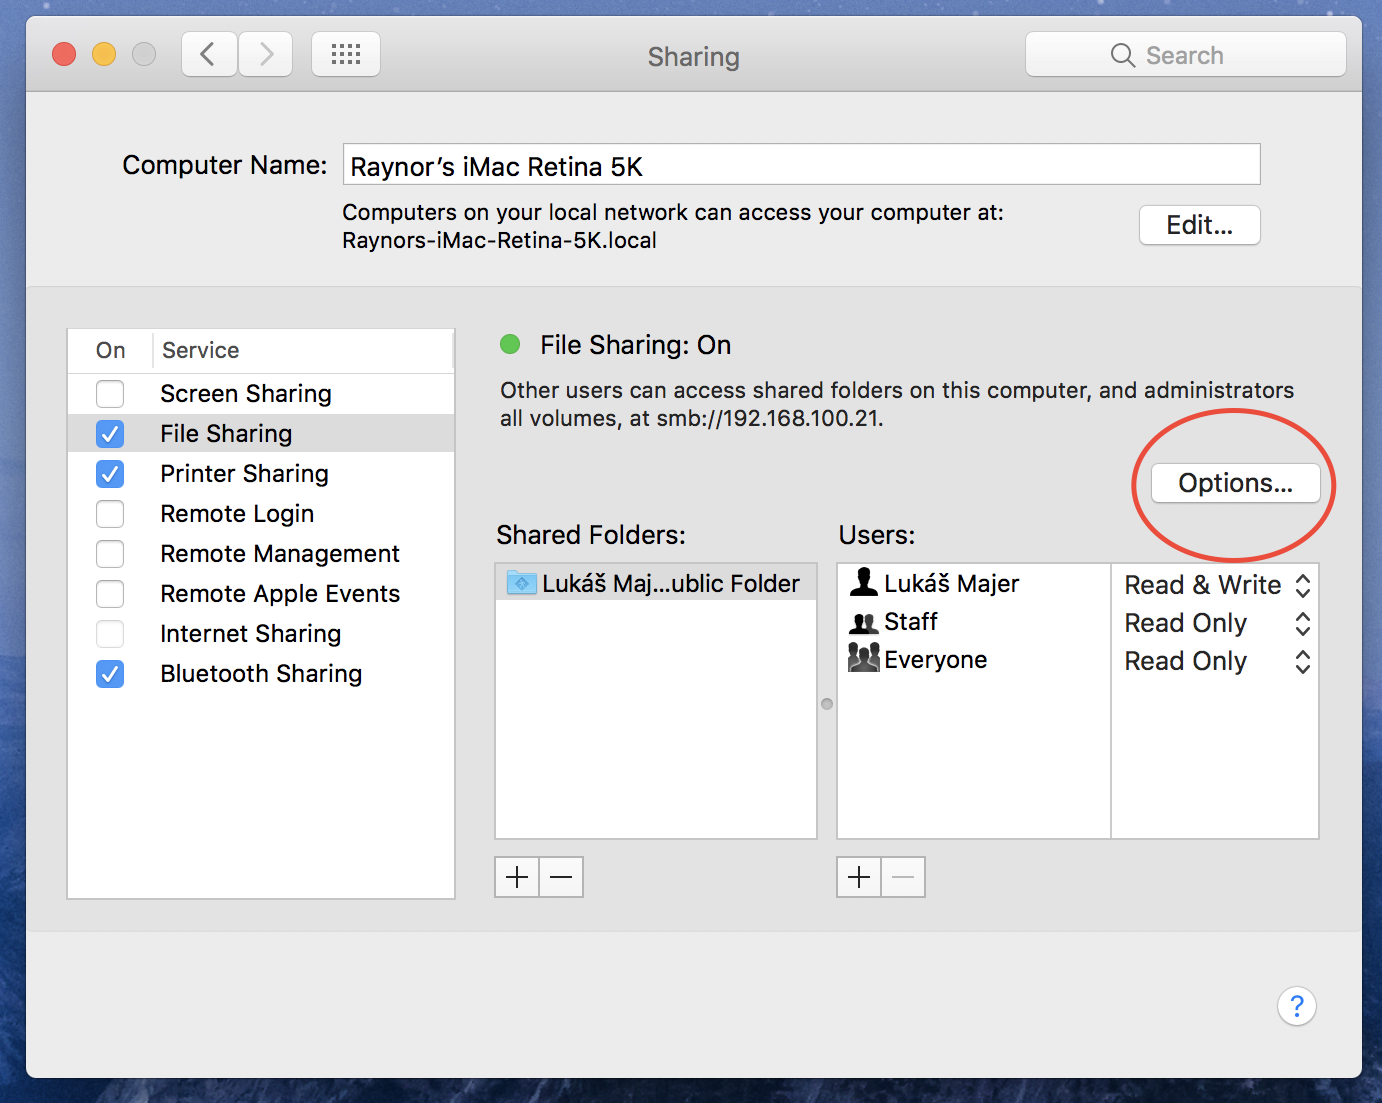The image size is (1382, 1103).
Task: Add a shared folder with plus
Action: tap(517, 877)
